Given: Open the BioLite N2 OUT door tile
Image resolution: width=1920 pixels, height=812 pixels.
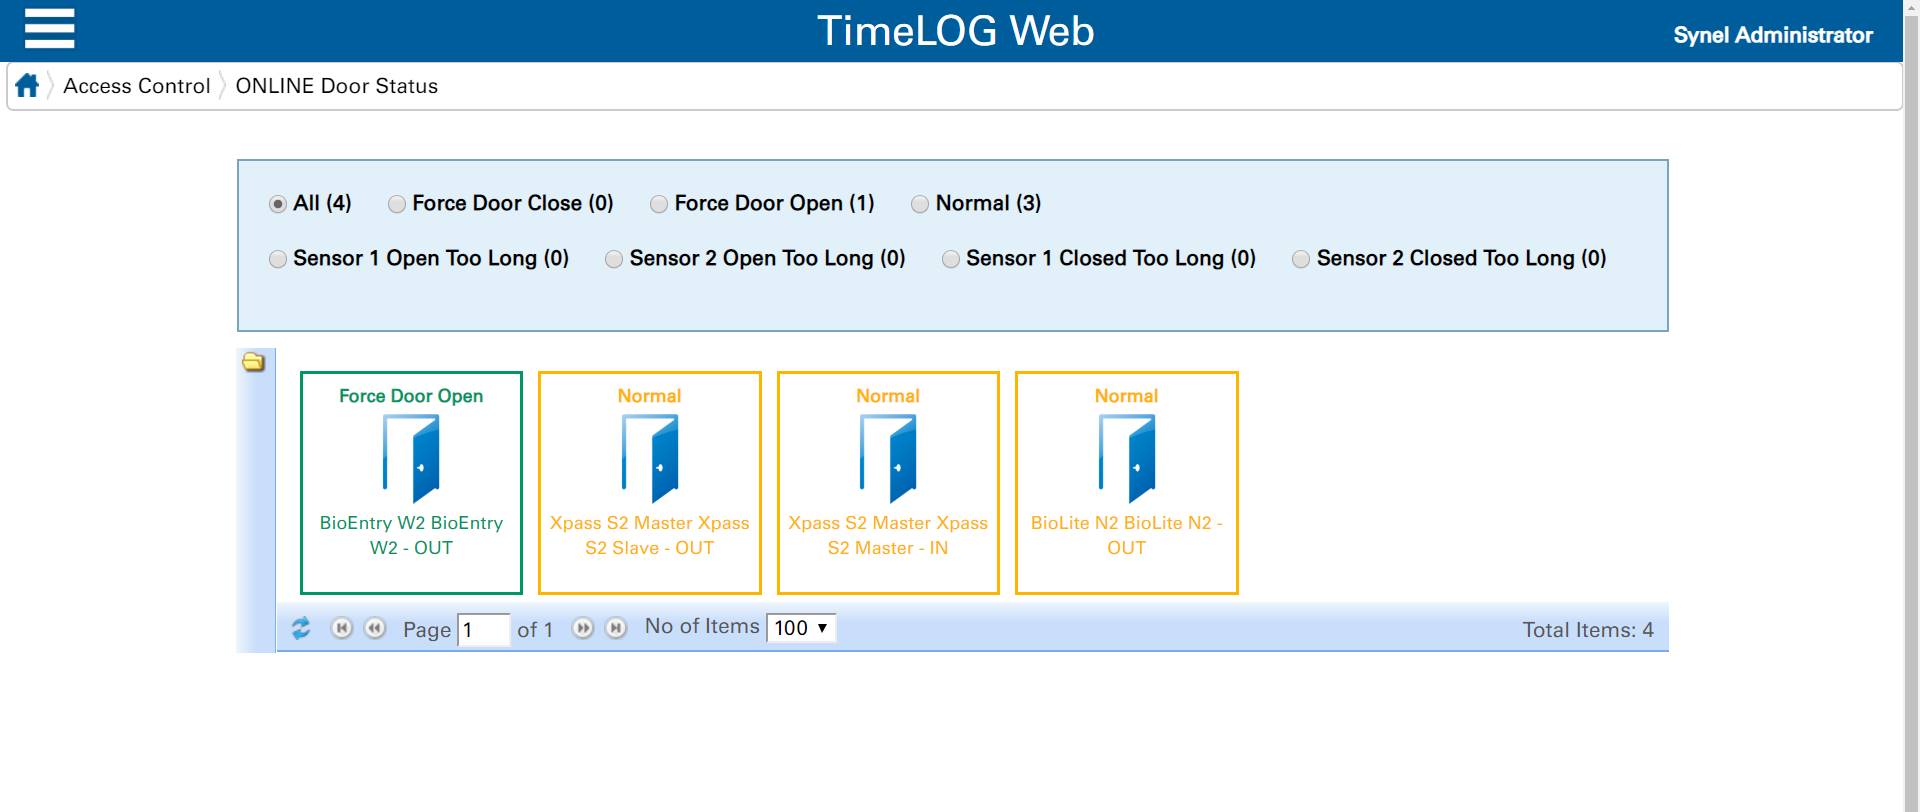Looking at the screenshot, I should (1126, 482).
